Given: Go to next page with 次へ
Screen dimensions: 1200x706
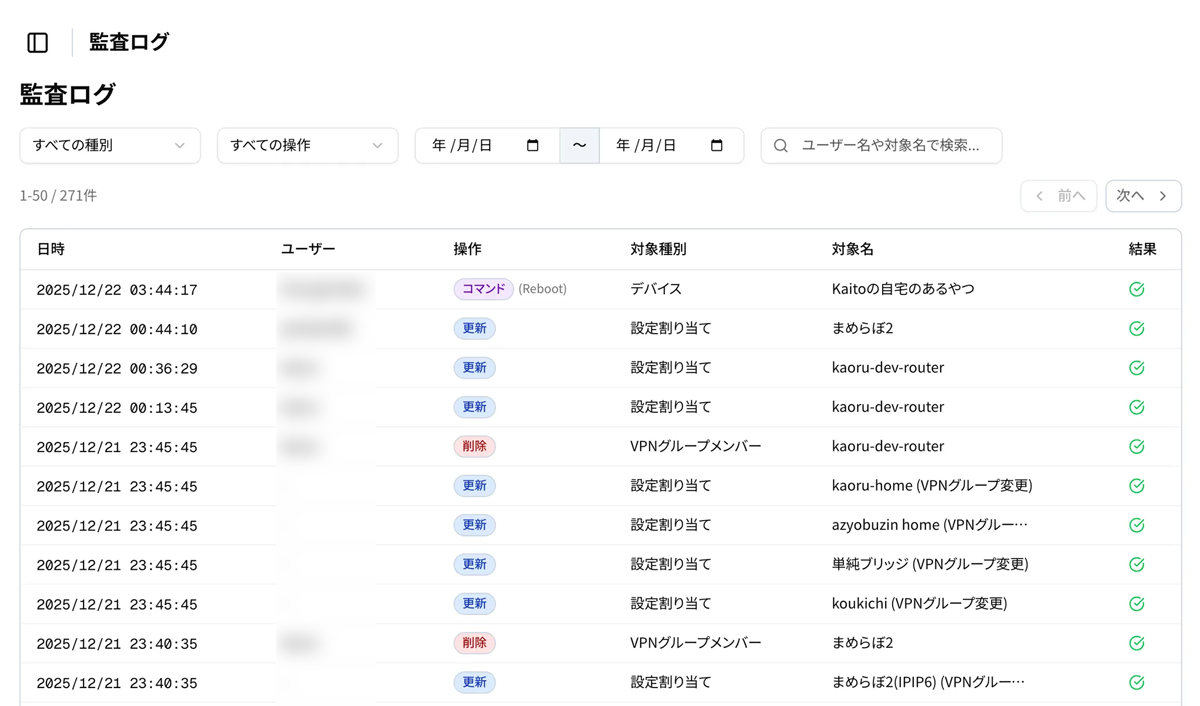Looking at the screenshot, I should tap(1143, 196).
